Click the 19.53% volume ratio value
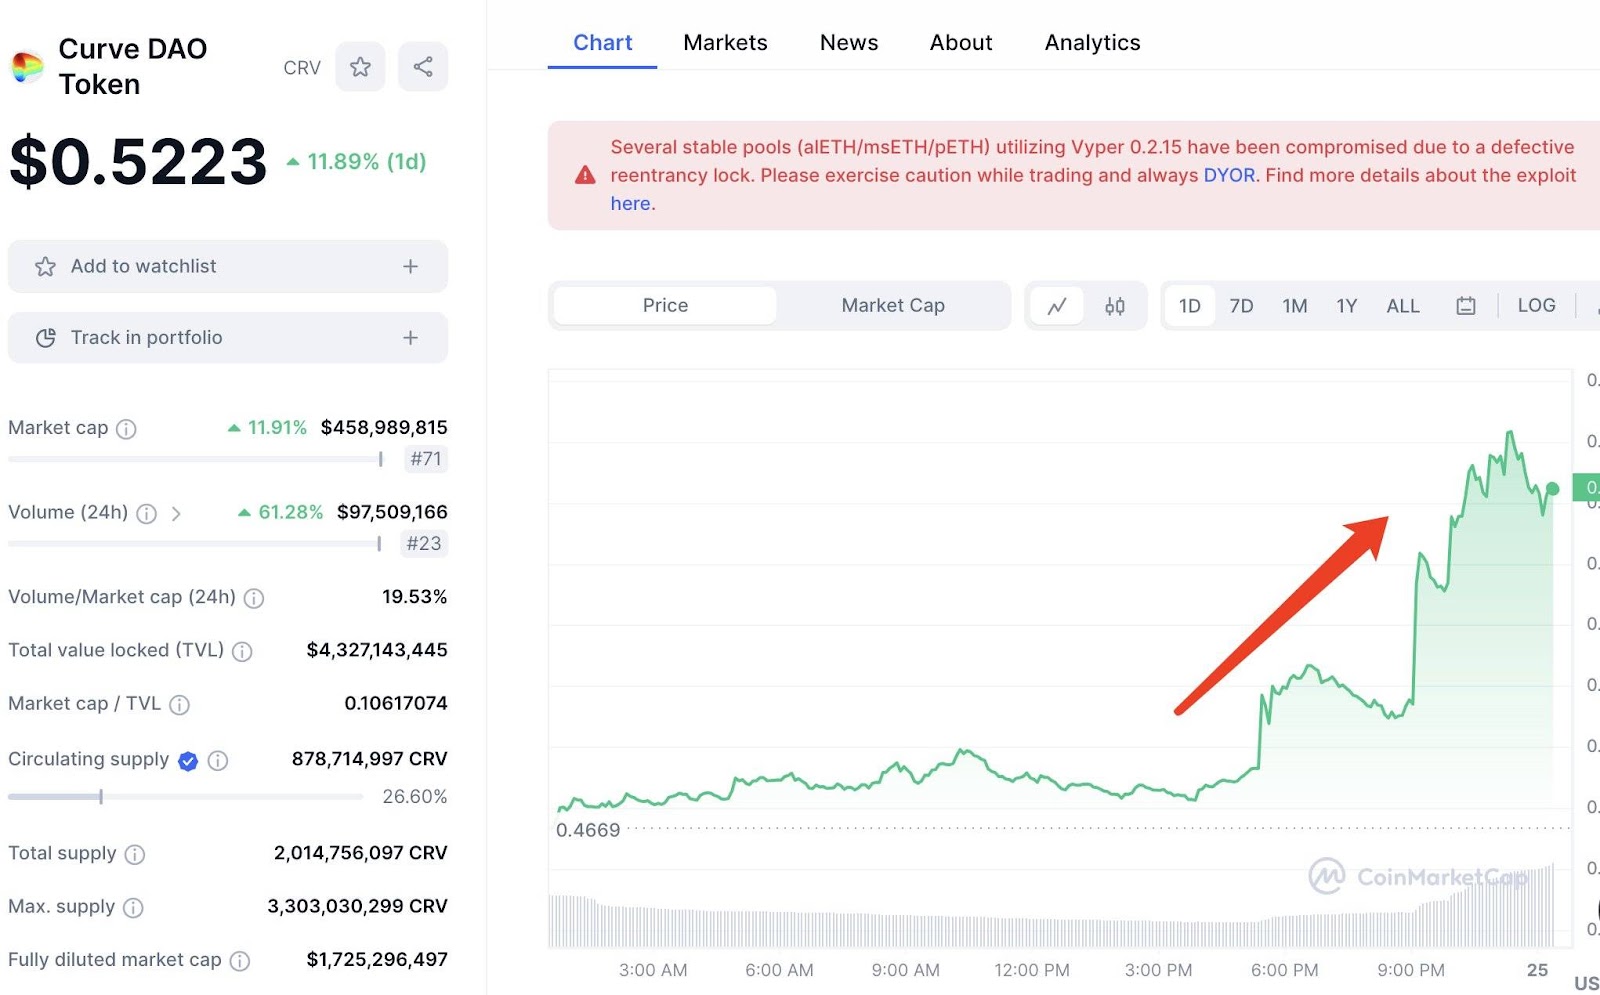The image size is (1600, 995). click(x=414, y=597)
